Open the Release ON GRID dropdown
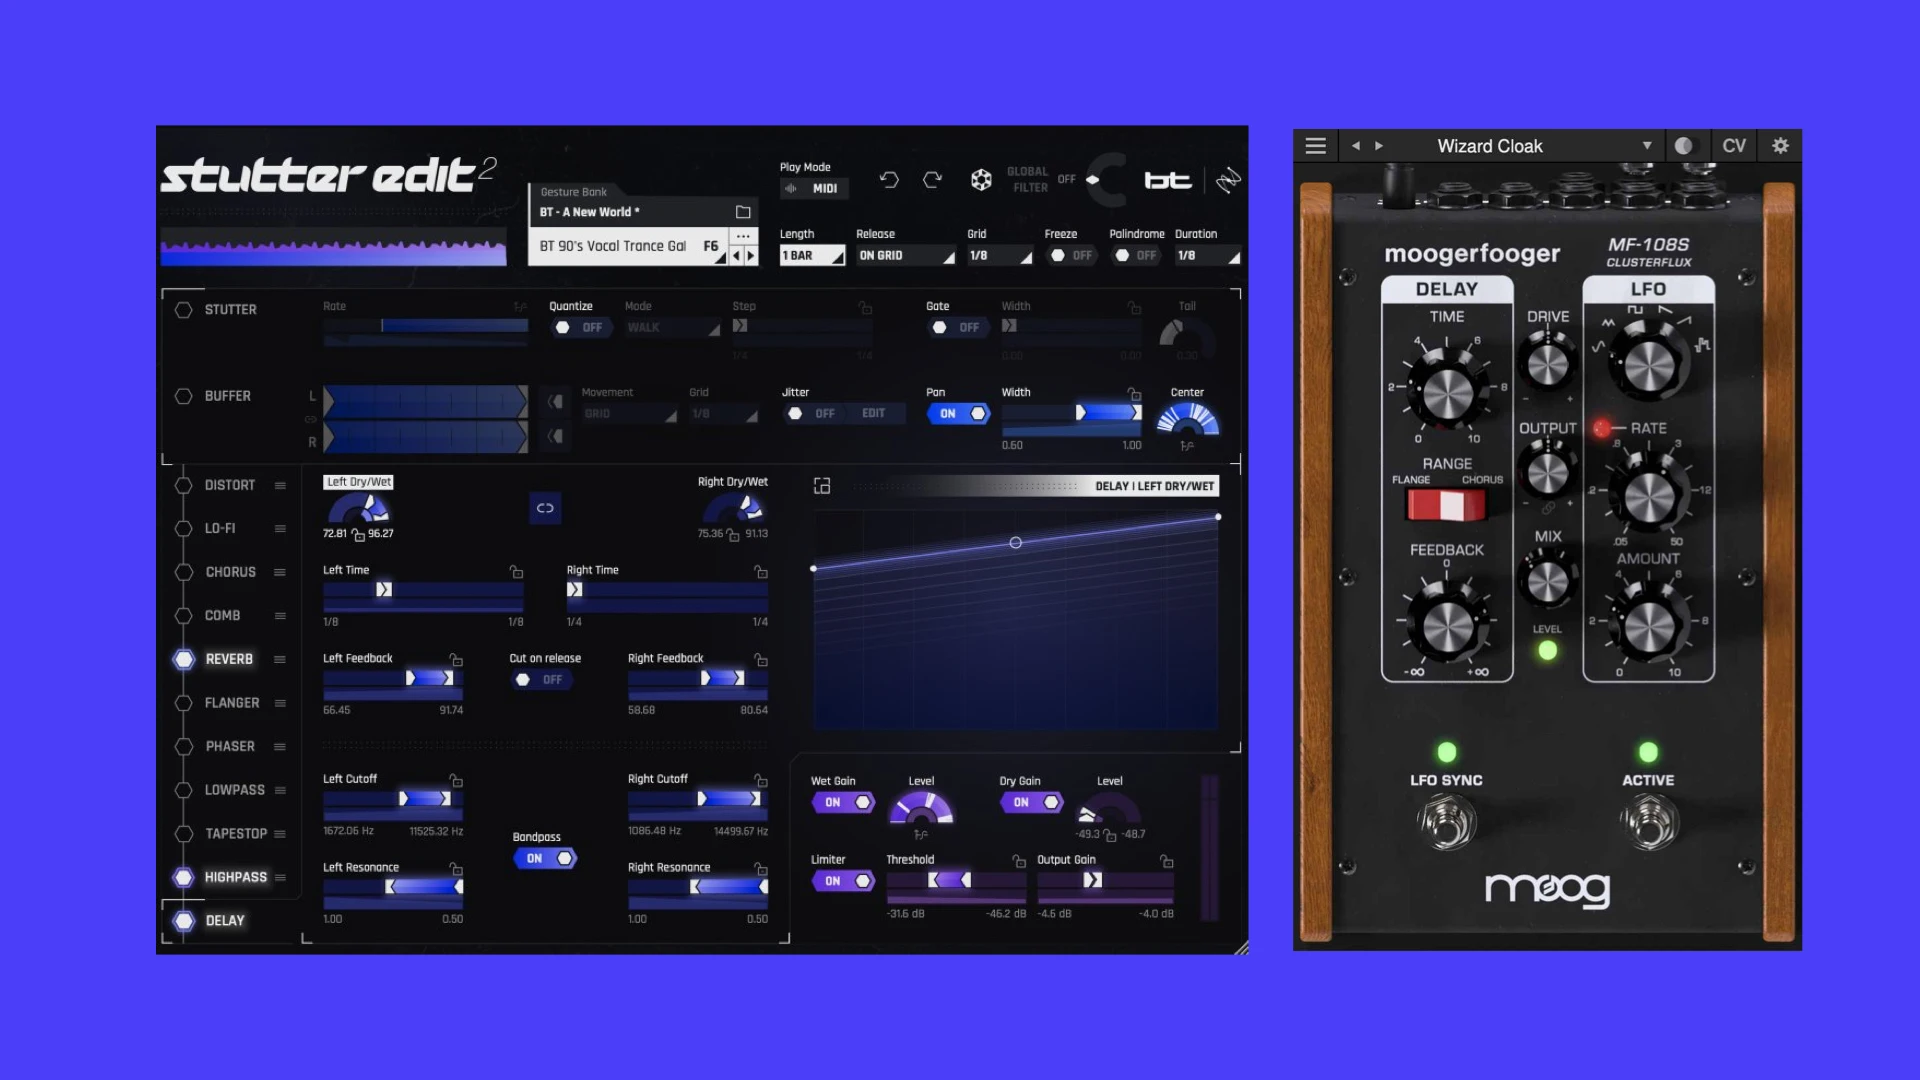Viewport: 1920px width, 1080px height. point(906,256)
